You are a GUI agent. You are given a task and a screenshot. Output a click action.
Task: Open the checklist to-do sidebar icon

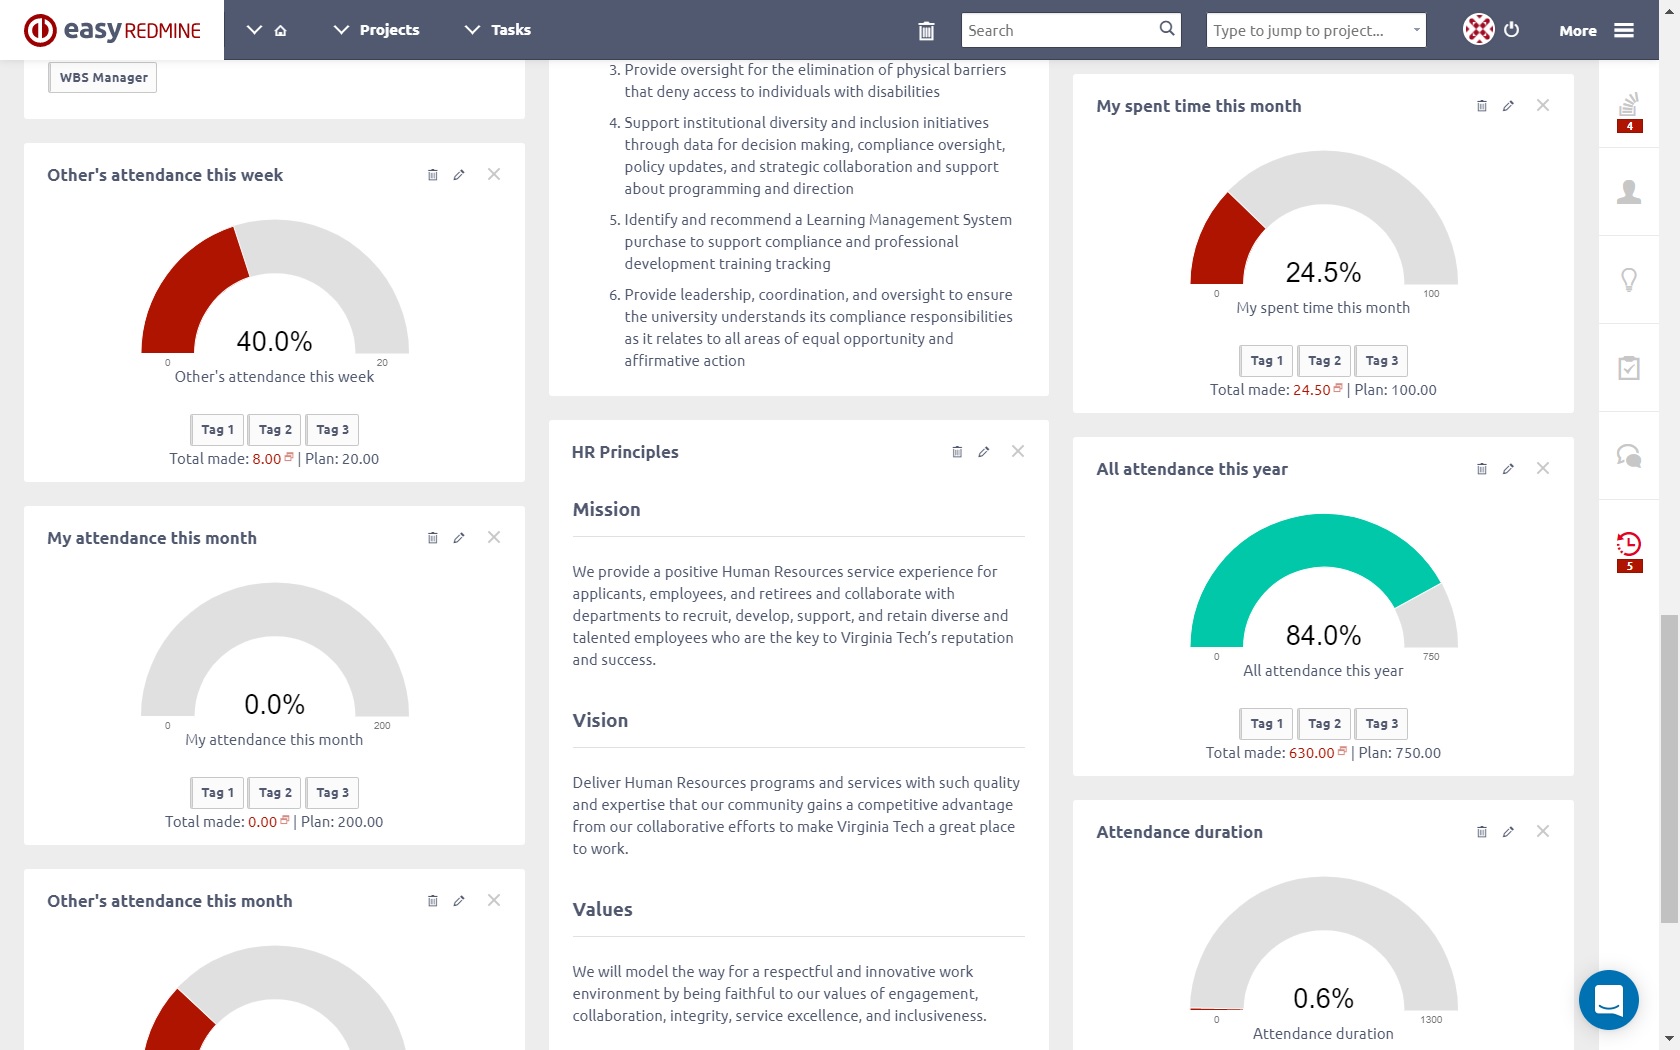[1629, 368]
